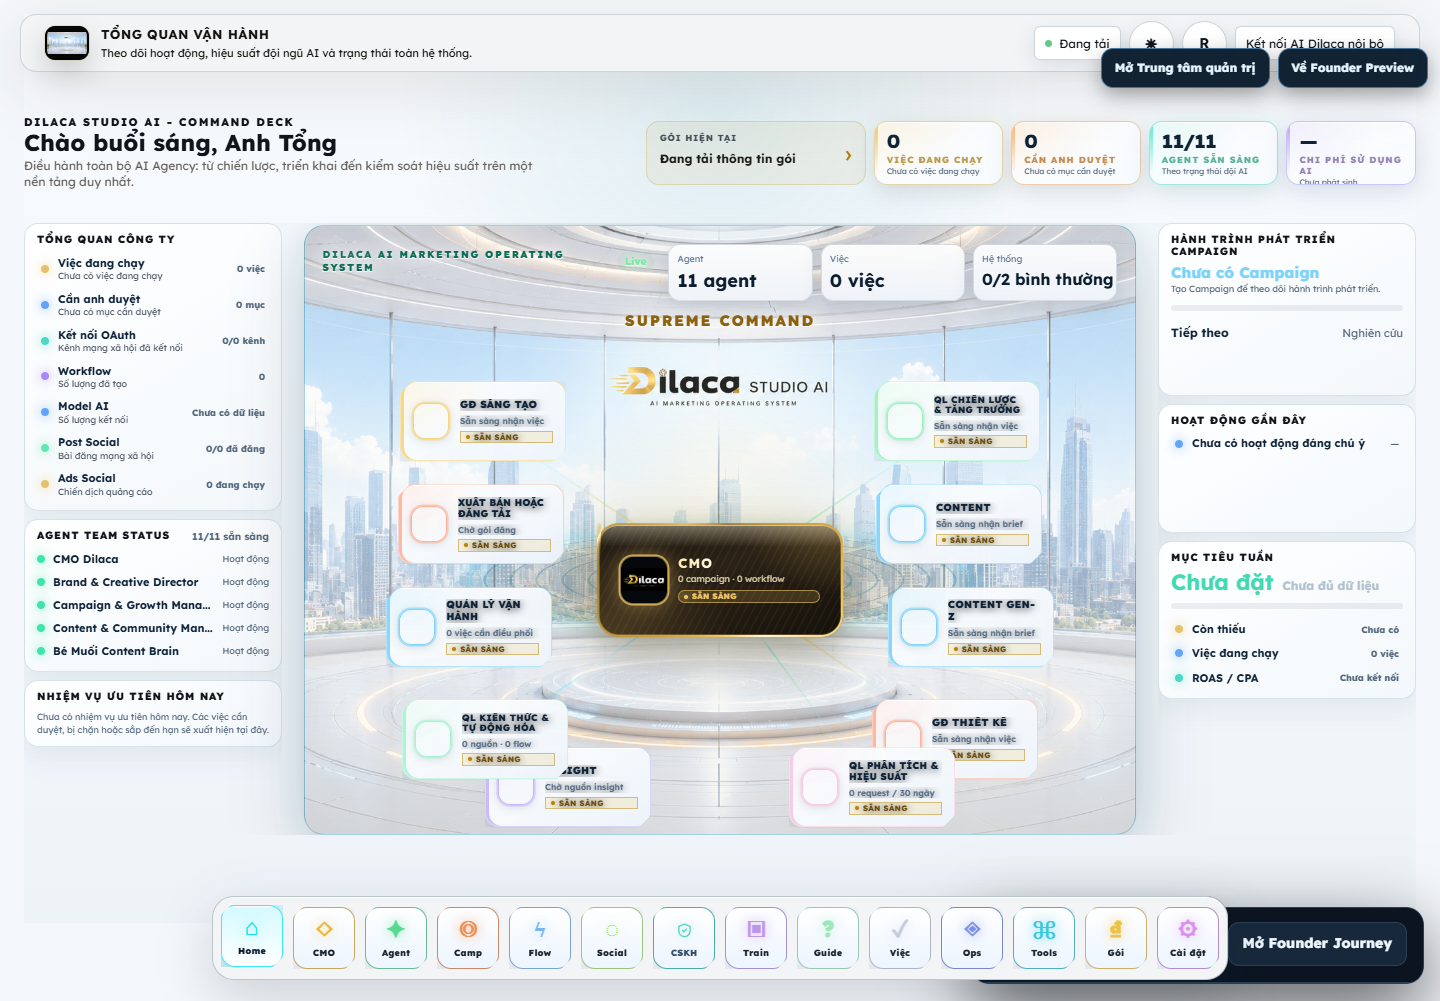Image resolution: width=1440 pixels, height=1001 pixels.
Task: Select the ROAS / CPA row
Action: point(1287,678)
